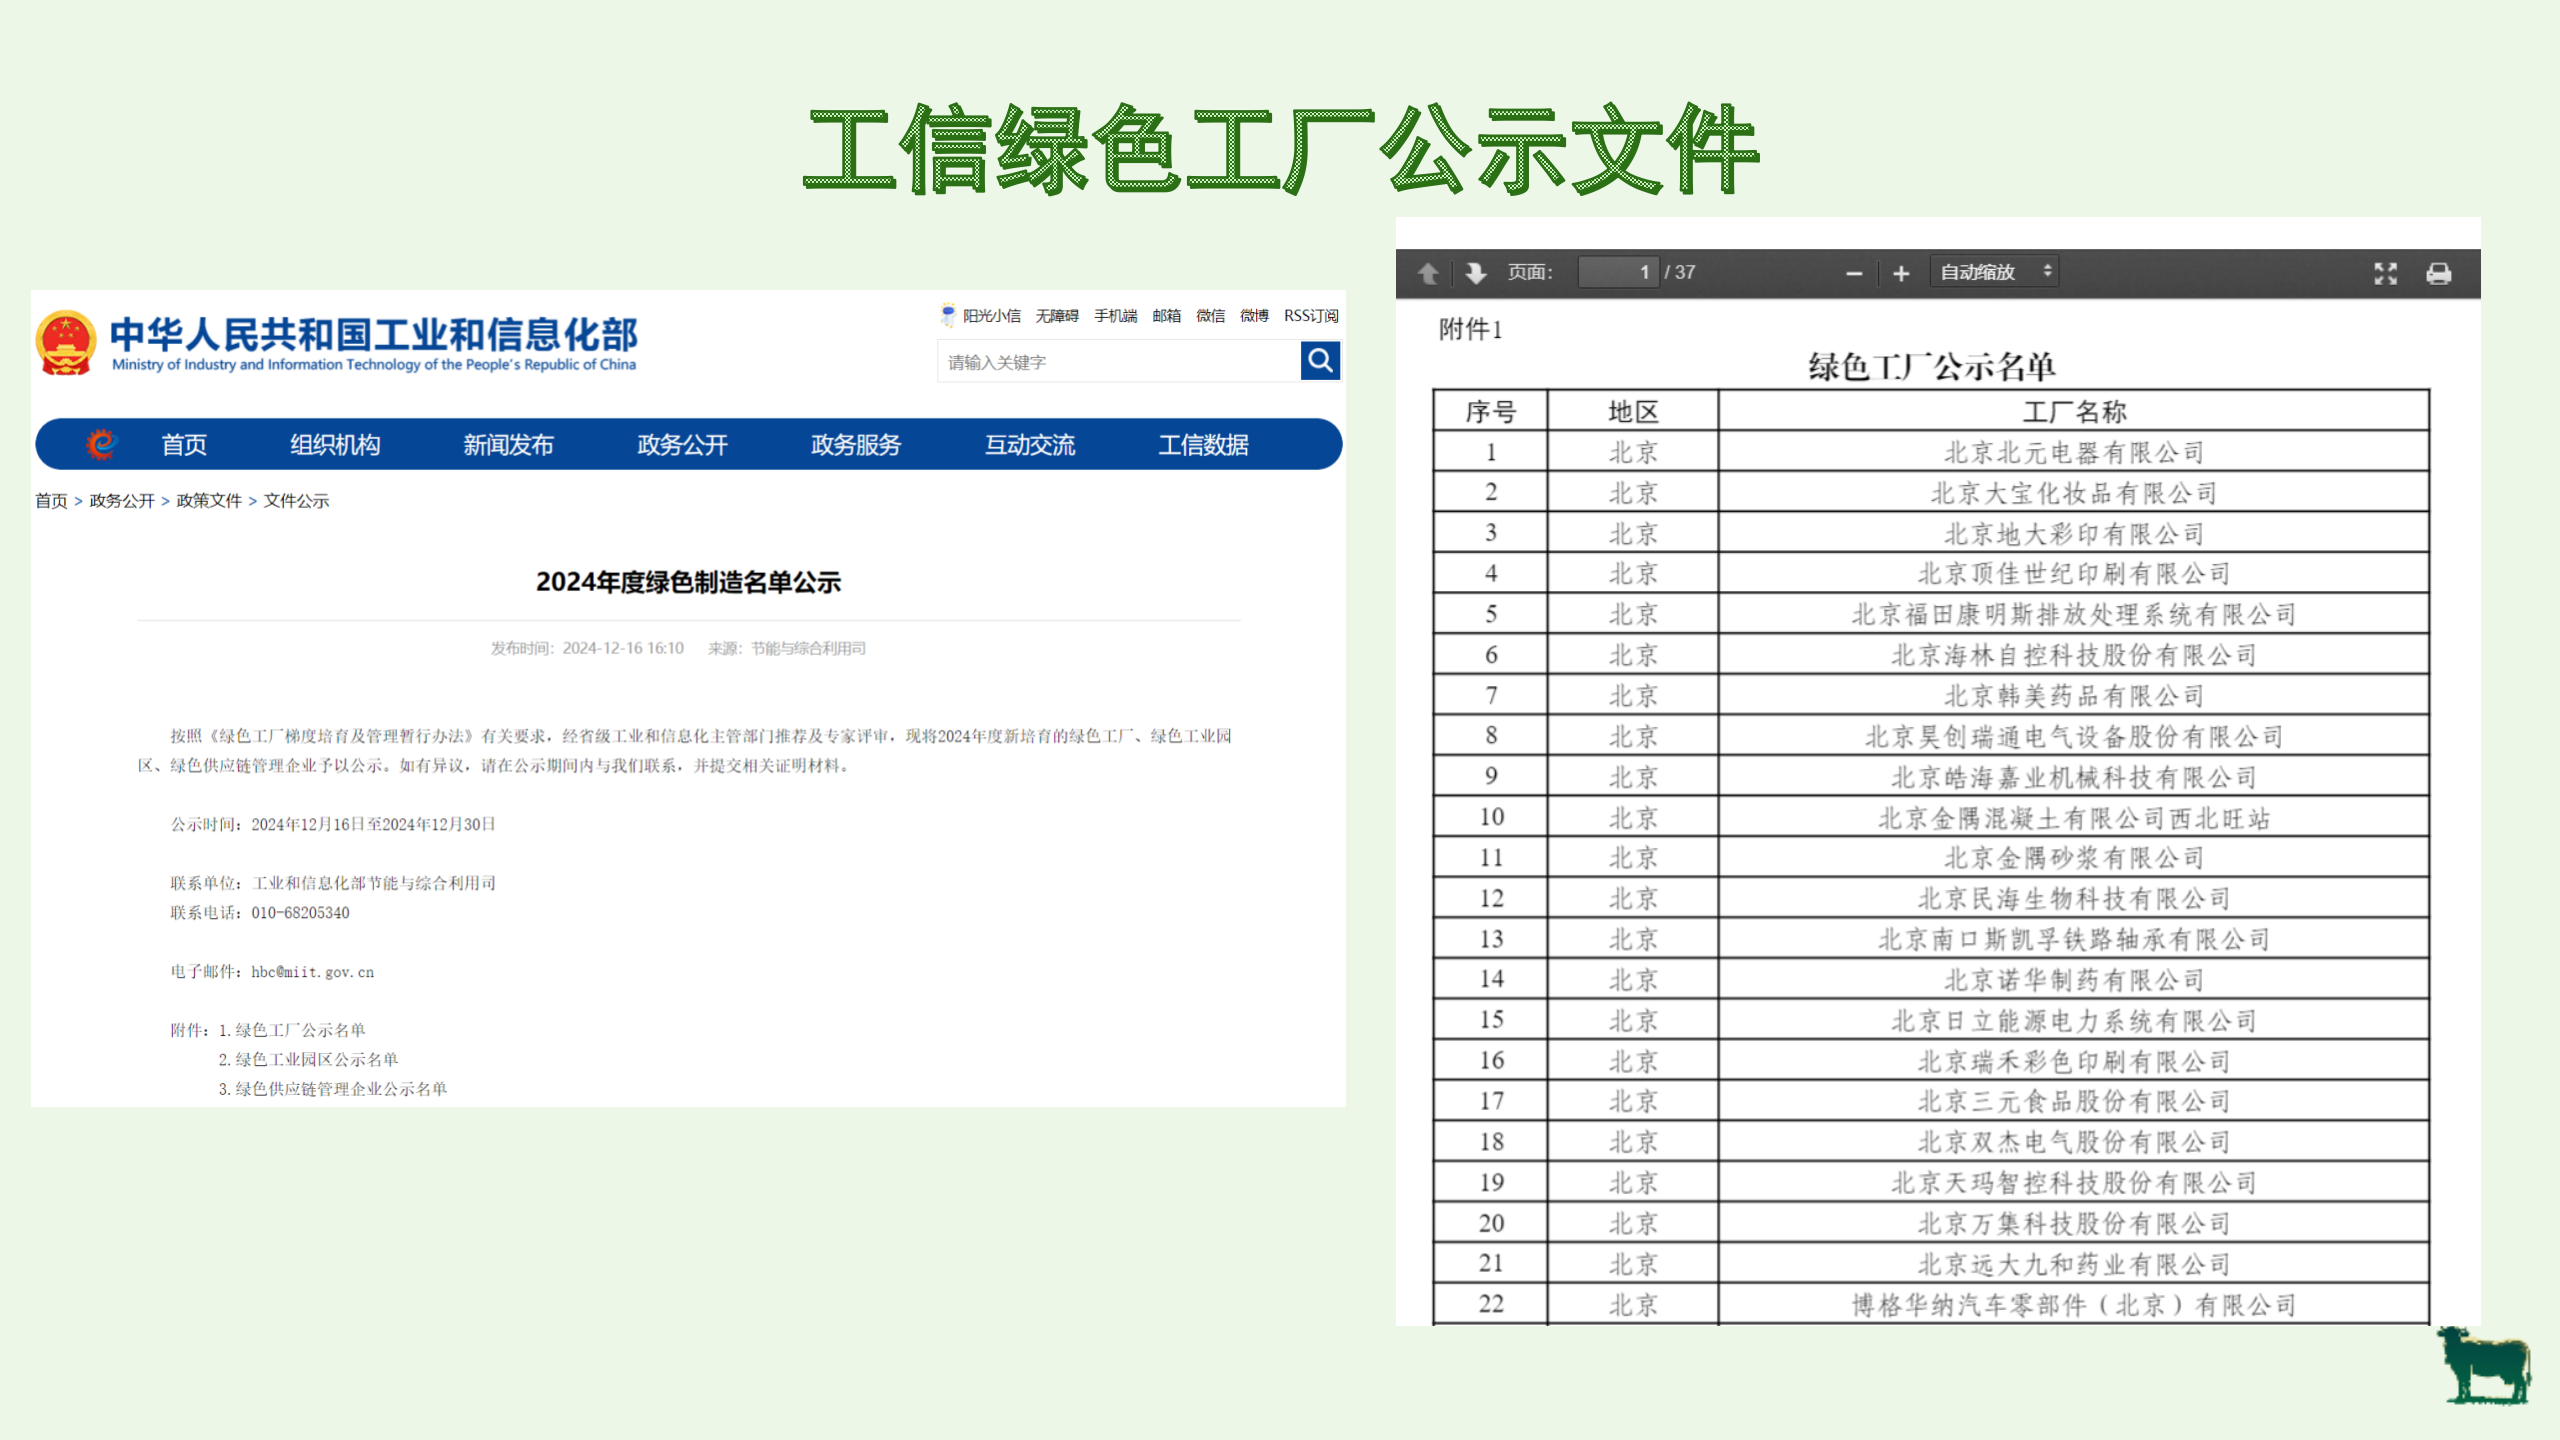Image resolution: width=2560 pixels, height=1440 pixels.
Task: Click table cell 北京韩美药品有限公司
Action: coord(2074,695)
